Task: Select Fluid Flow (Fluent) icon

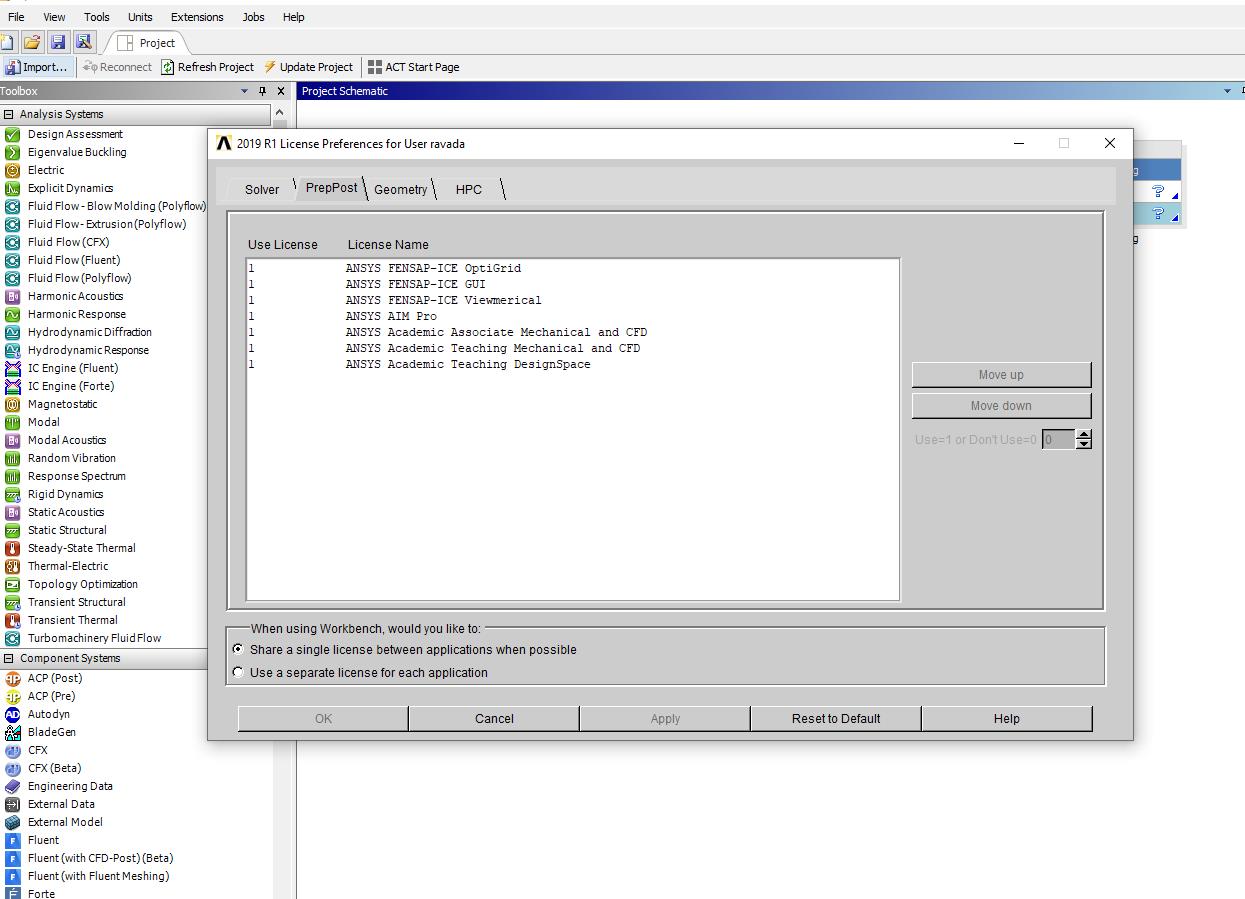Action: 12,260
